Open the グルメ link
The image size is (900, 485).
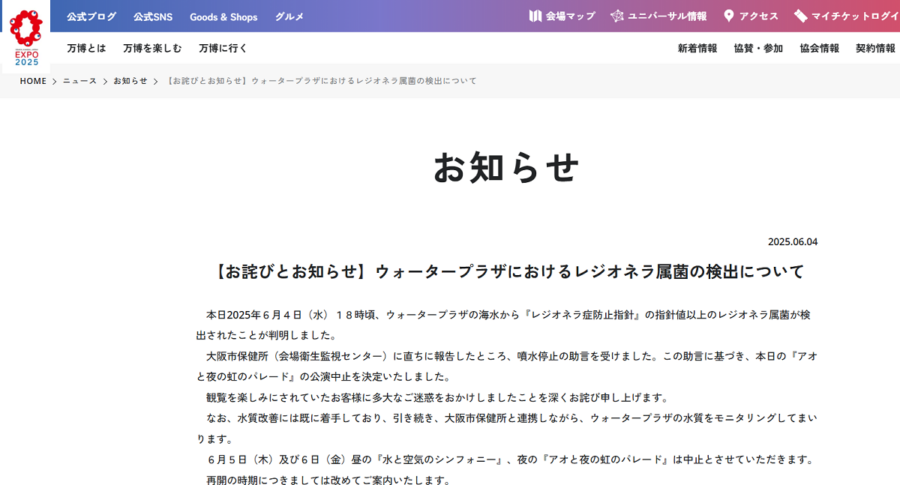tap(289, 17)
